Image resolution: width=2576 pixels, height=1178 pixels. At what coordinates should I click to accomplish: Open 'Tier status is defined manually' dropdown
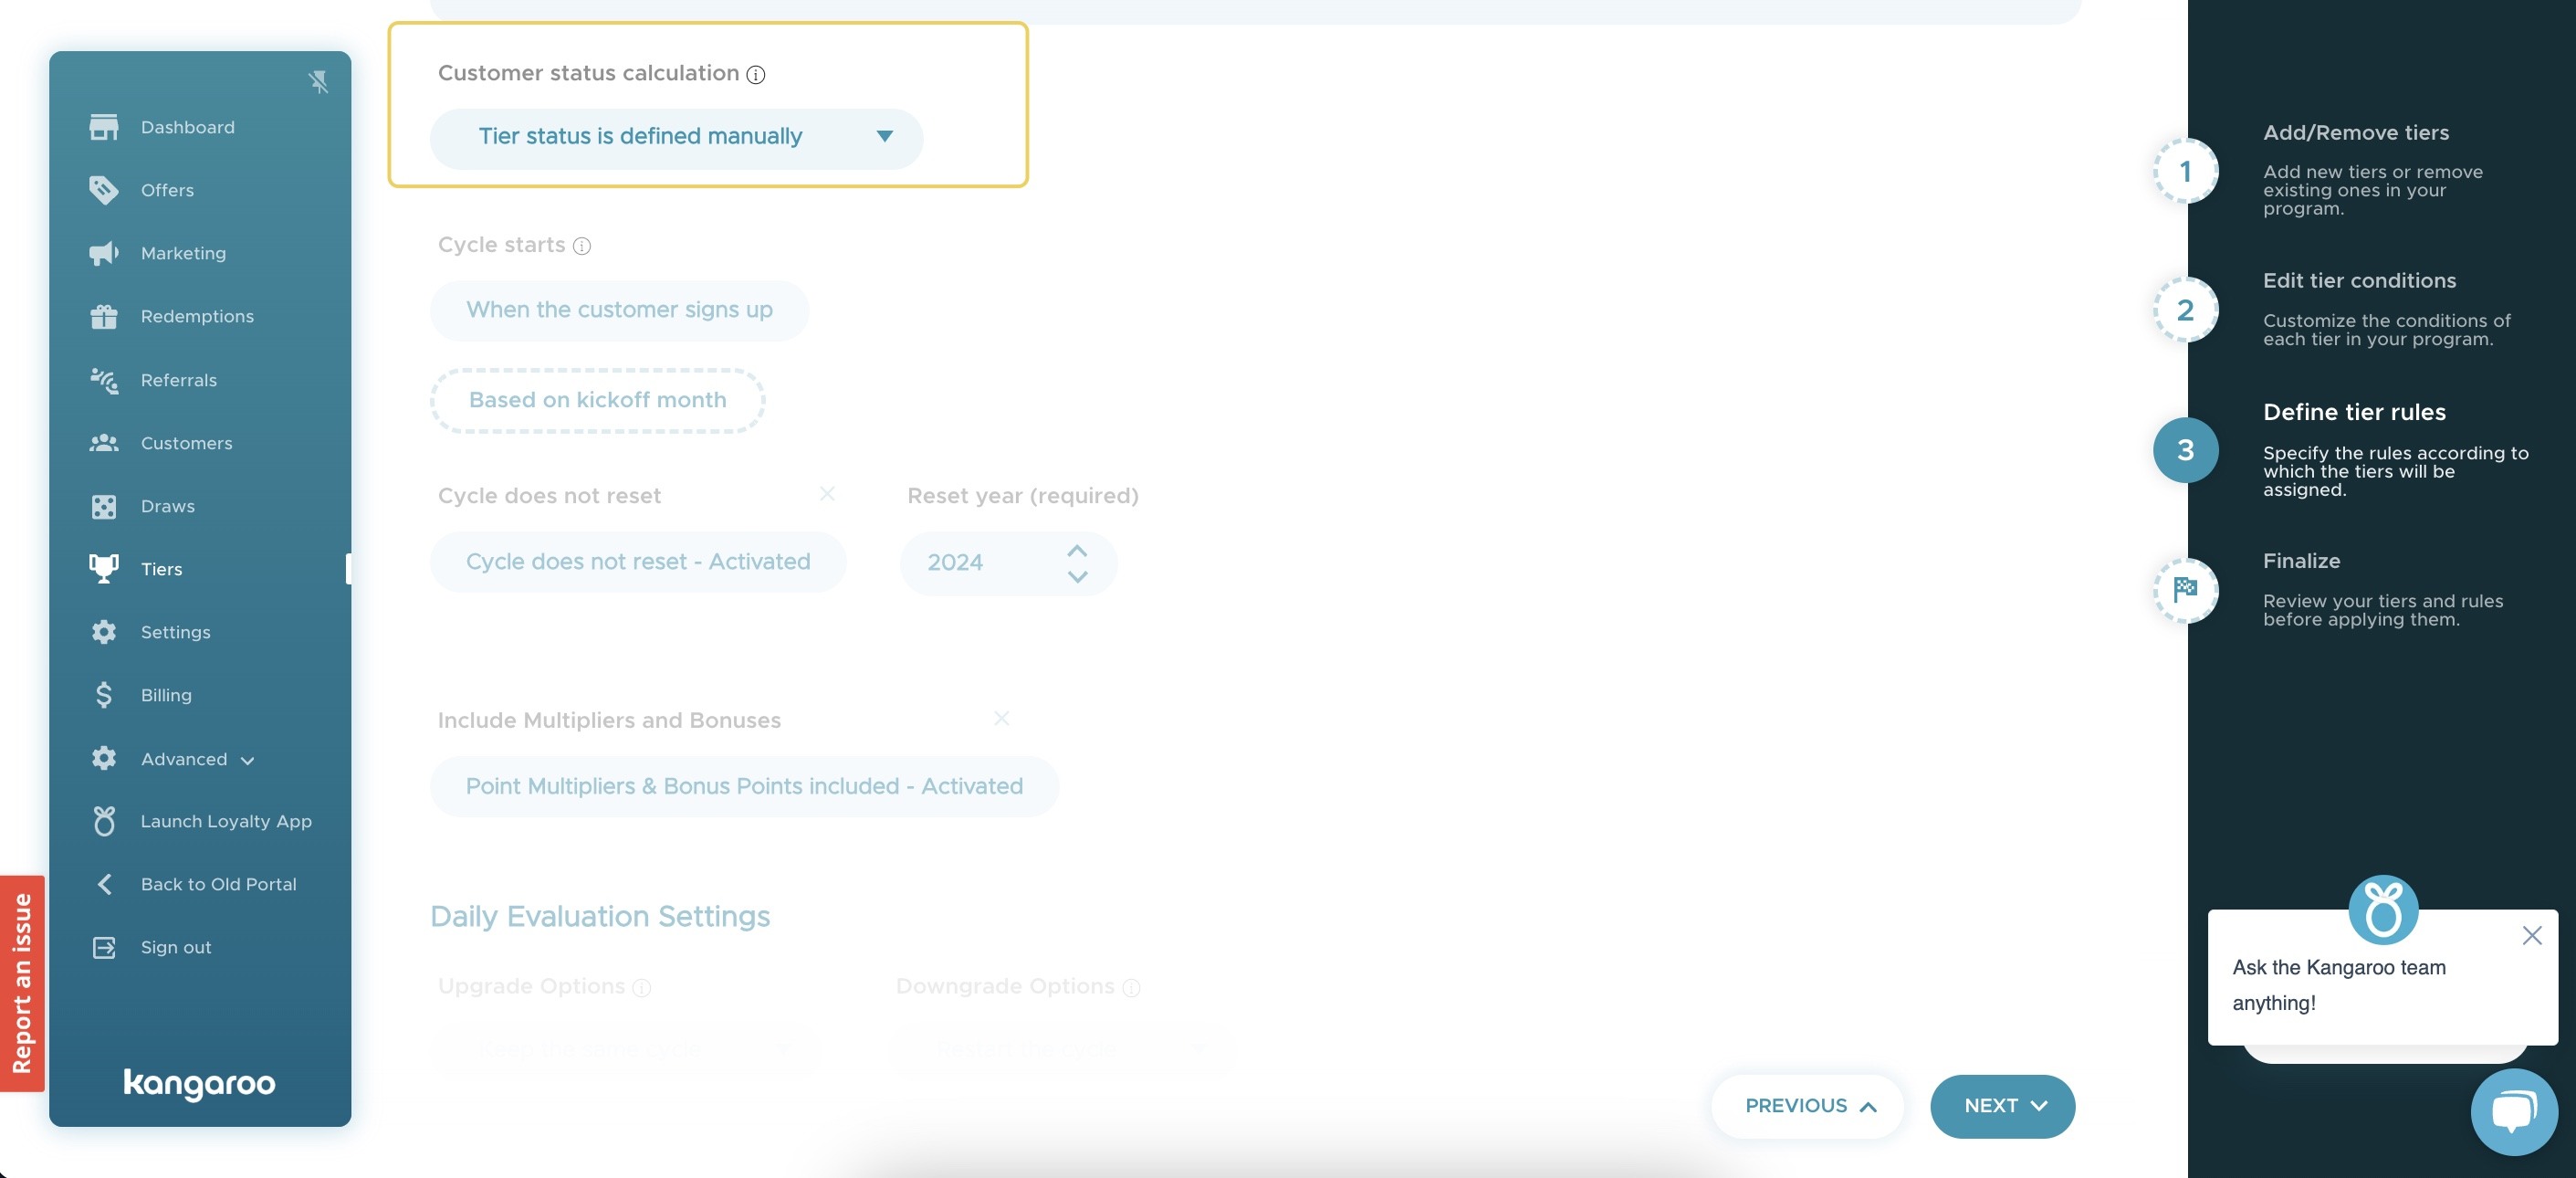point(676,137)
